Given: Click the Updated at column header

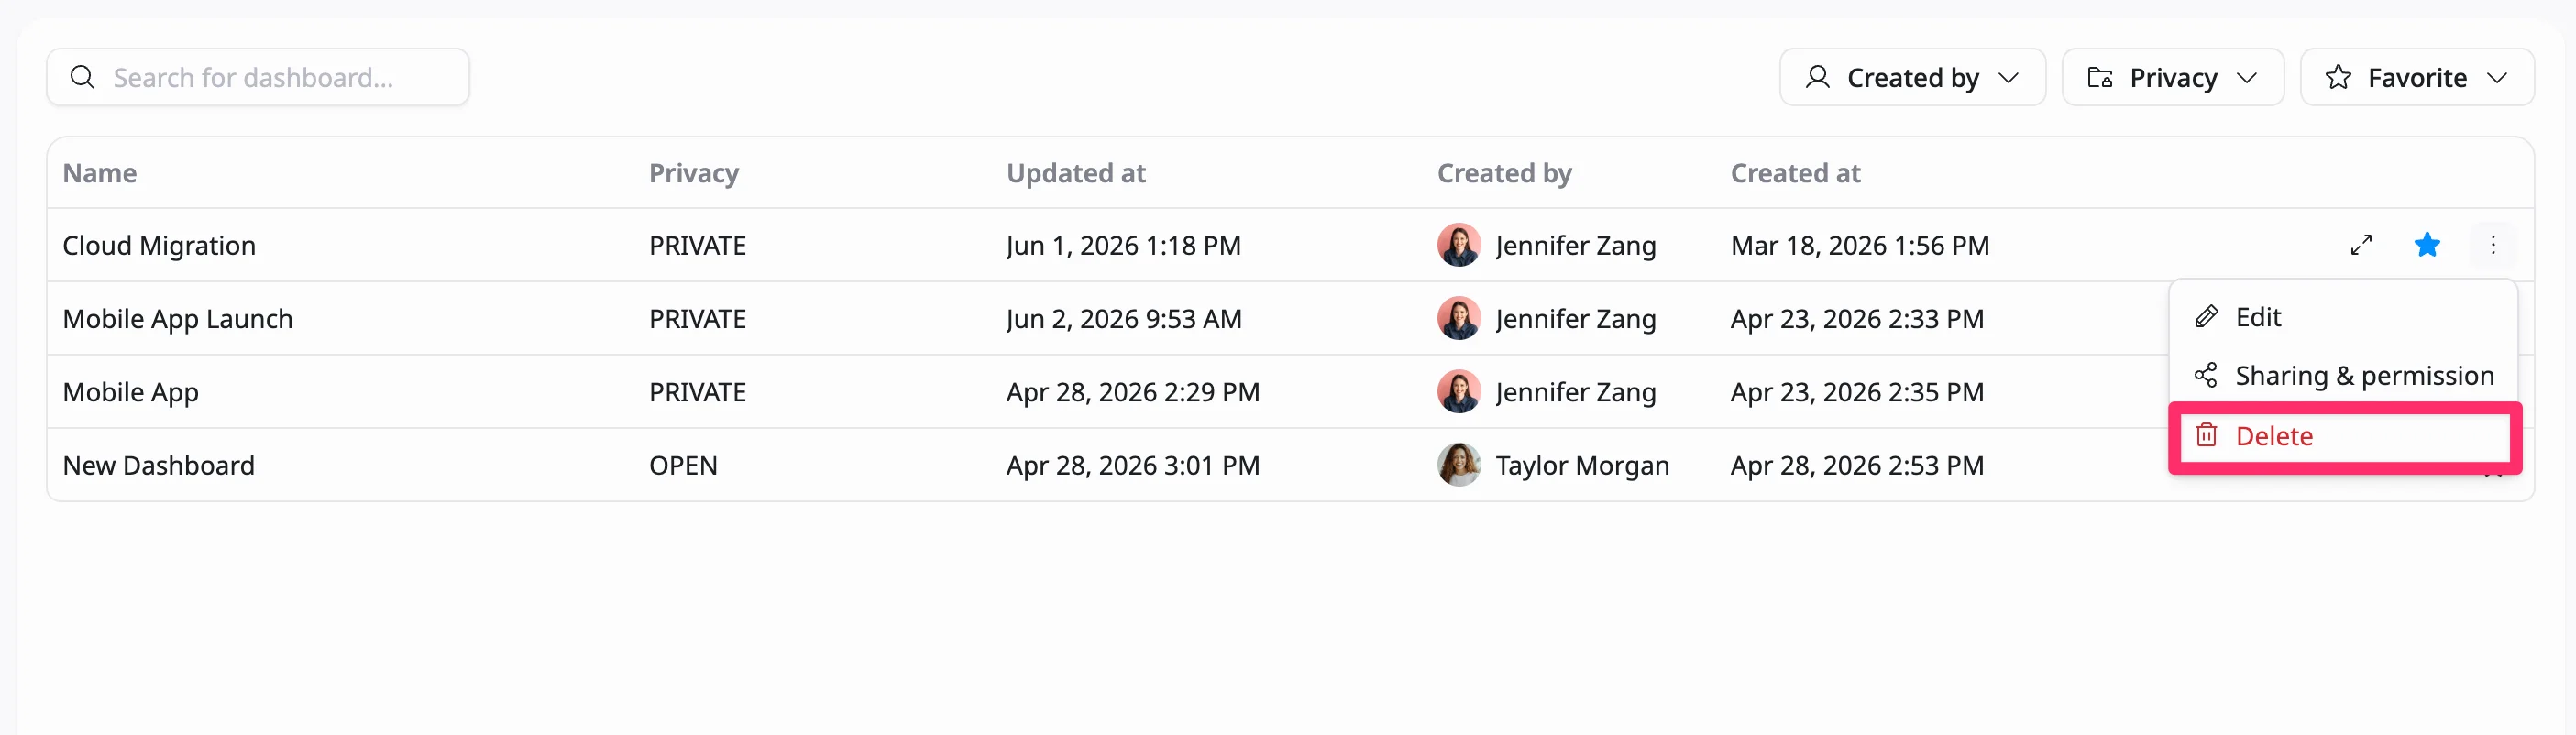Looking at the screenshot, I should click(x=1076, y=173).
